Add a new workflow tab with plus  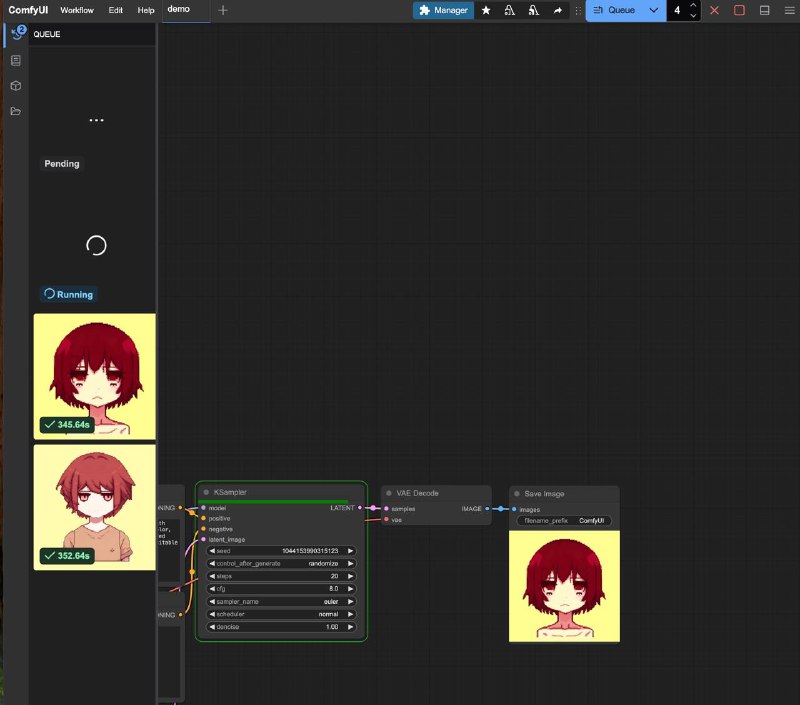pyautogui.click(x=223, y=10)
